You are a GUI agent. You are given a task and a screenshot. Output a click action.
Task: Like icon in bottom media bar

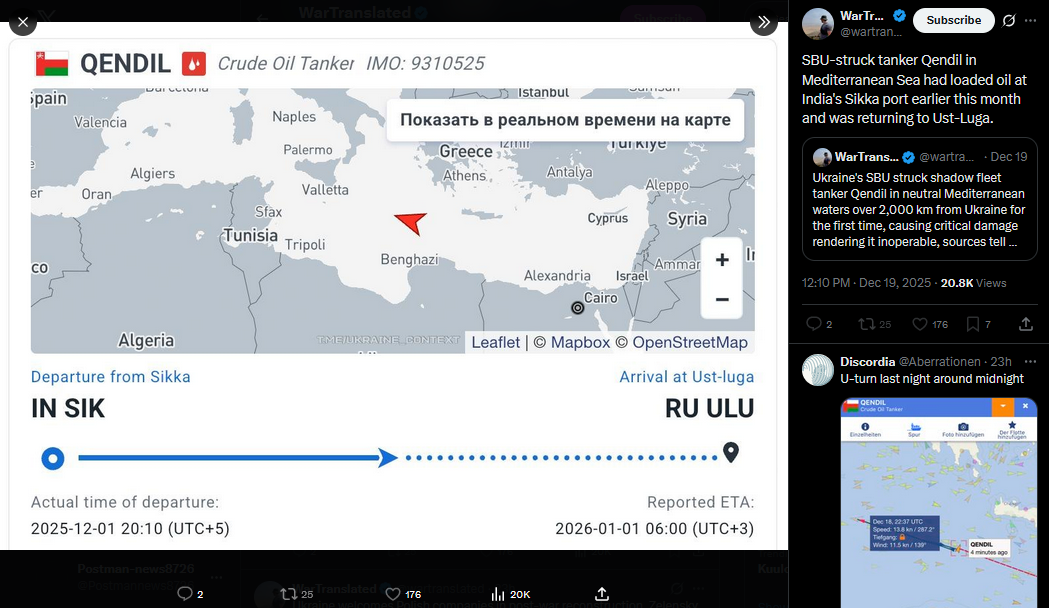tap(393, 593)
